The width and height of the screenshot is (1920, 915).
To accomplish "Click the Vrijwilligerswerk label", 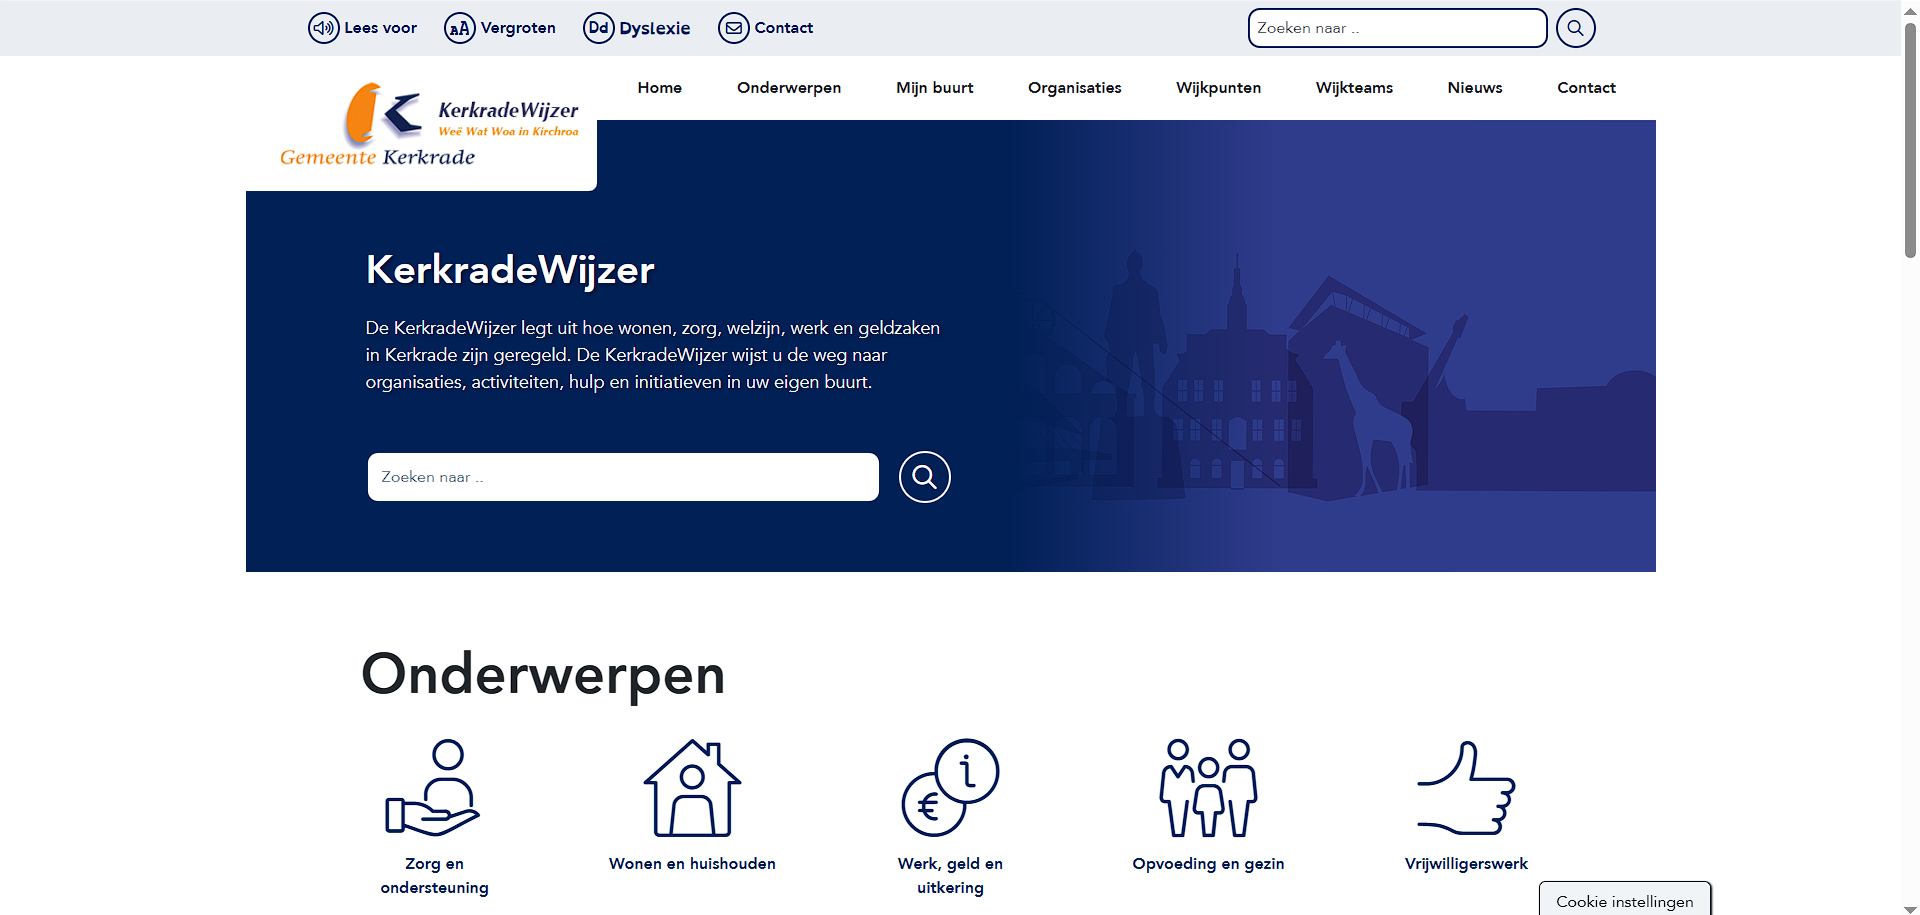I will [1466, 864].
